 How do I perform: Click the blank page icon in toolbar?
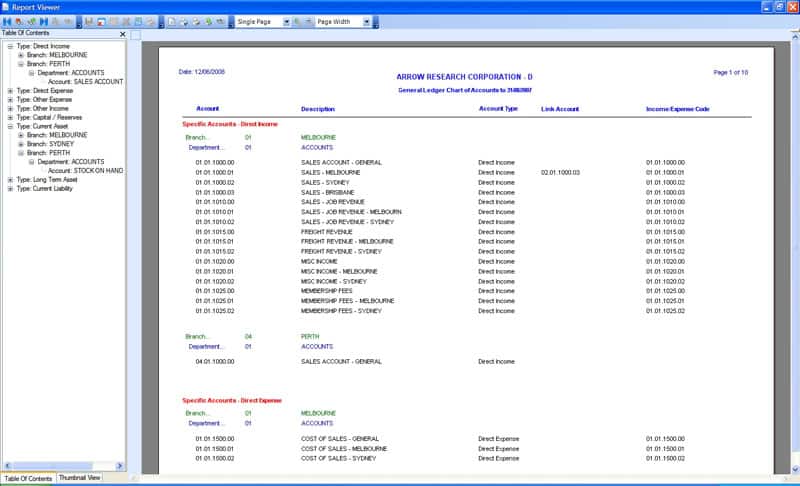point(172,22)
